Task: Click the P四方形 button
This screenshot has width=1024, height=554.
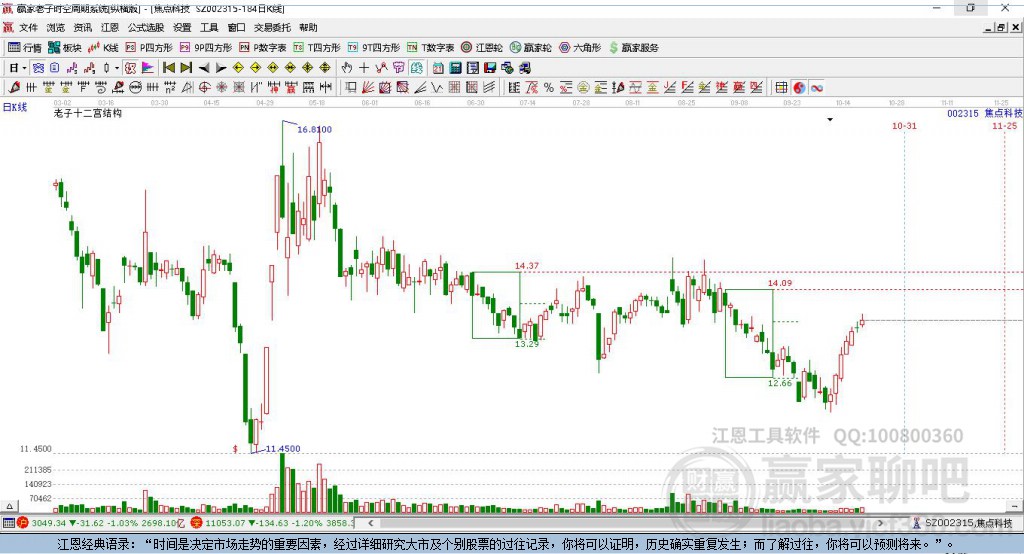Action: (148, 47)
